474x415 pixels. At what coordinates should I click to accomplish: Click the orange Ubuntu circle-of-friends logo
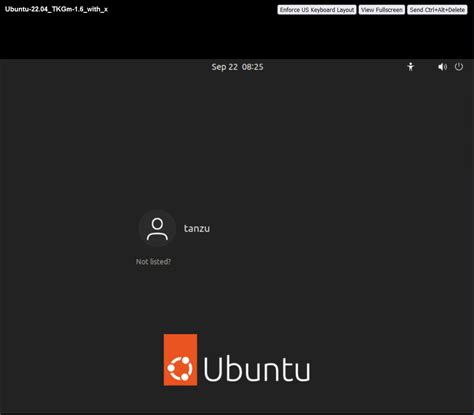180,360
